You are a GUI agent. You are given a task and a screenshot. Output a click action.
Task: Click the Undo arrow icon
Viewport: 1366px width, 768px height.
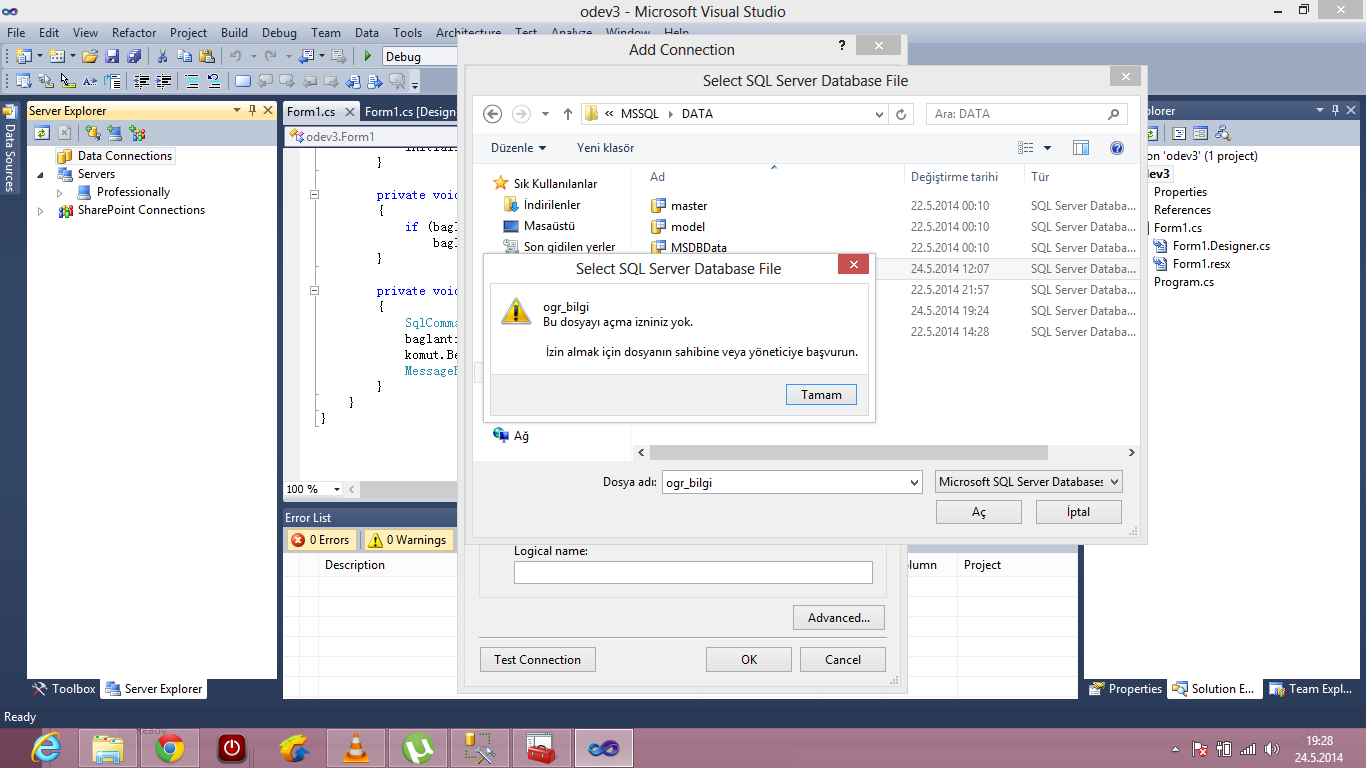(x=235, y=56)
